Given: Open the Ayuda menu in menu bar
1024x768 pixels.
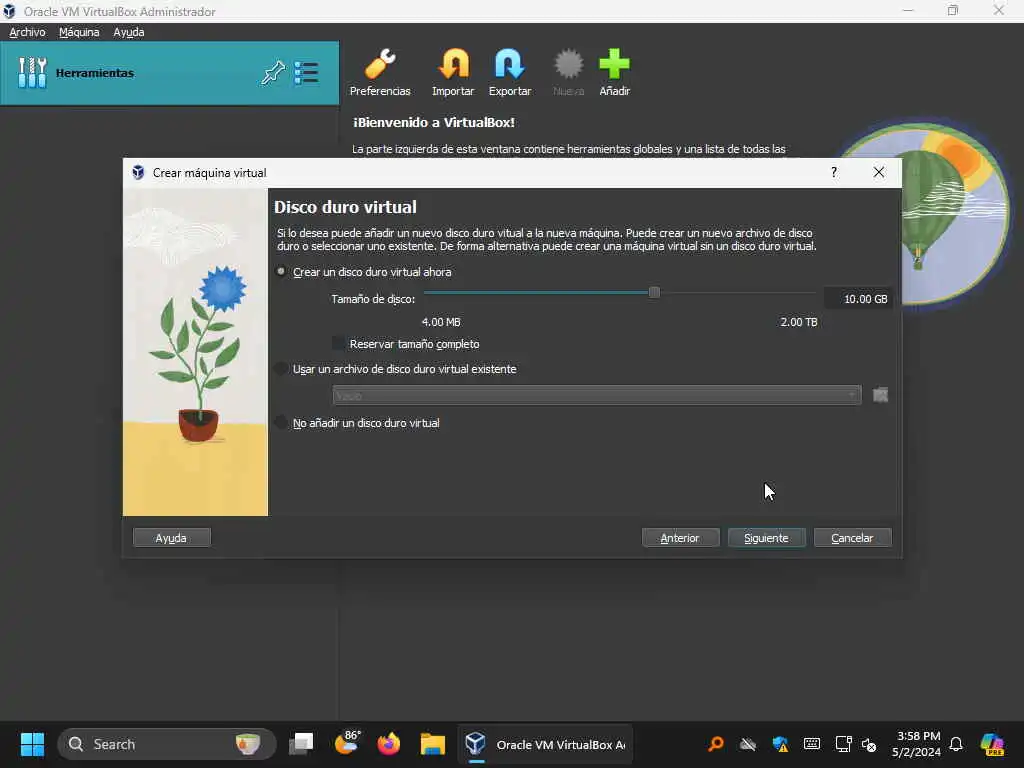Looking at the screenshot, I should pyautogui.click(x=129, y=32).
